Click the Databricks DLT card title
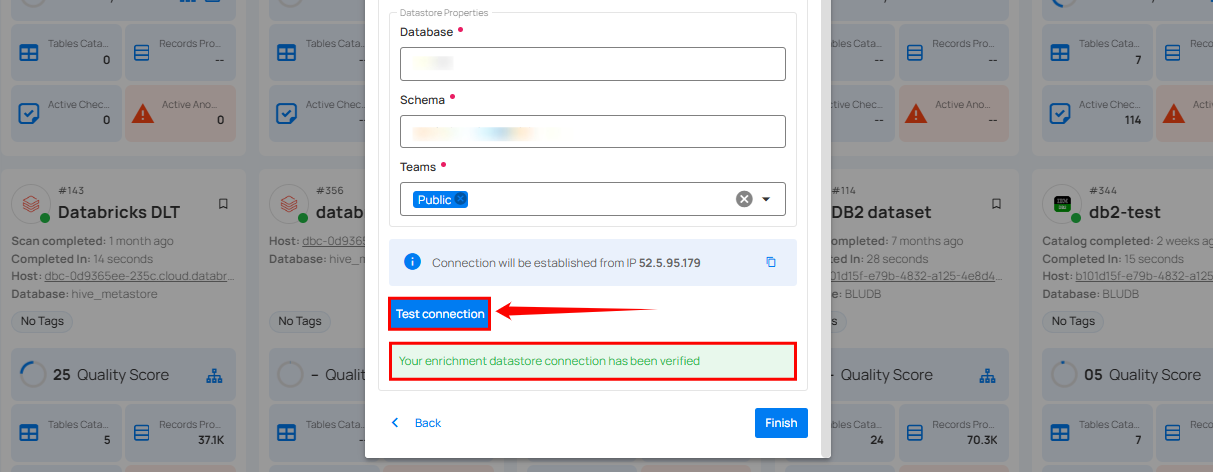 pos(119,212)
